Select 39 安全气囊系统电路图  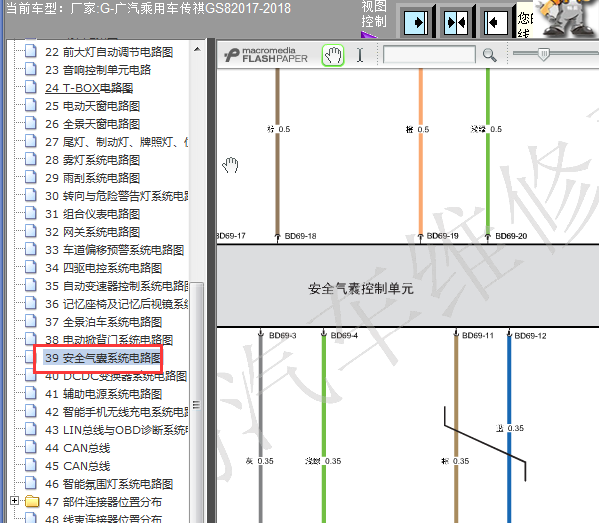(x=102, y=358)
